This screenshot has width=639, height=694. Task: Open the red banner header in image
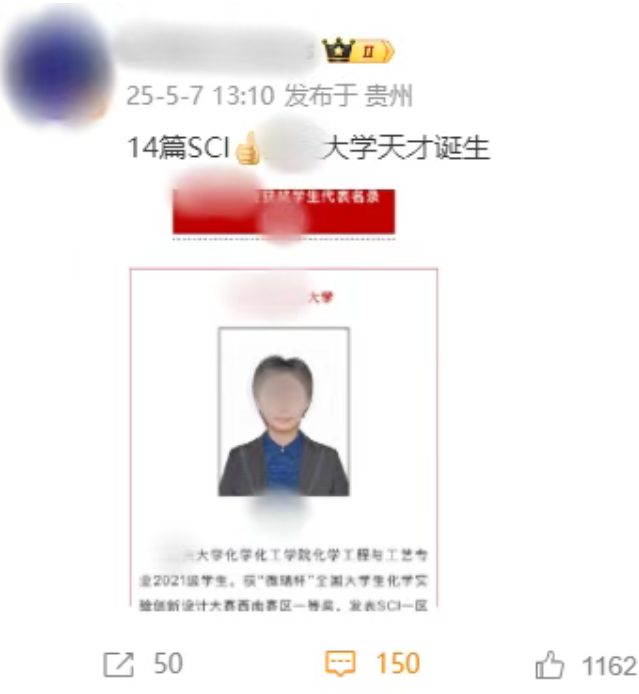284,211
